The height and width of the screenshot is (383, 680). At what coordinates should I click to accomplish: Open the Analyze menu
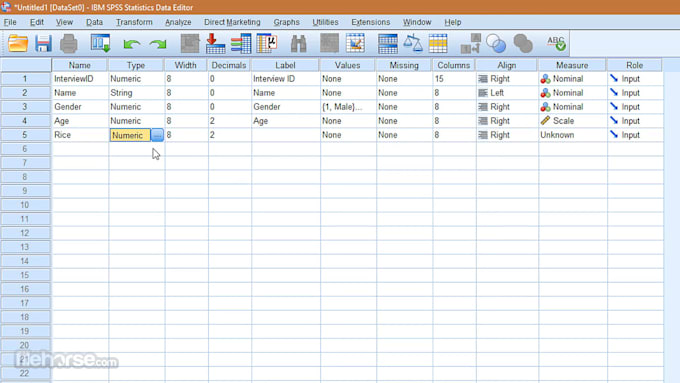click(x=178, y=22)
